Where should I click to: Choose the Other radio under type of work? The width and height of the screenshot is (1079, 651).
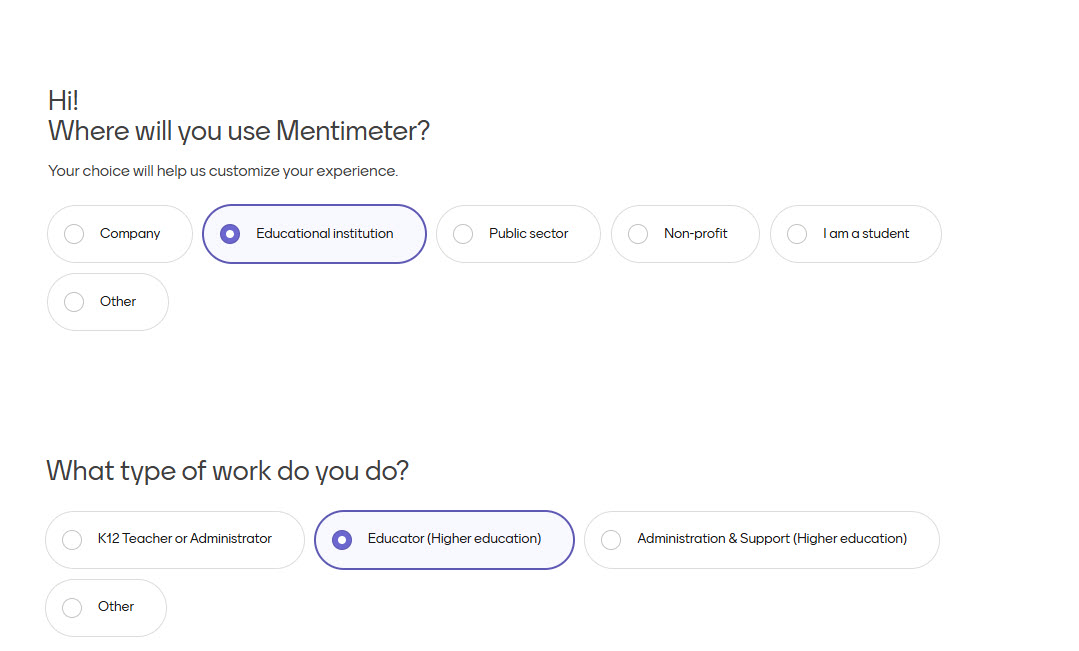[x=72, y=607]
